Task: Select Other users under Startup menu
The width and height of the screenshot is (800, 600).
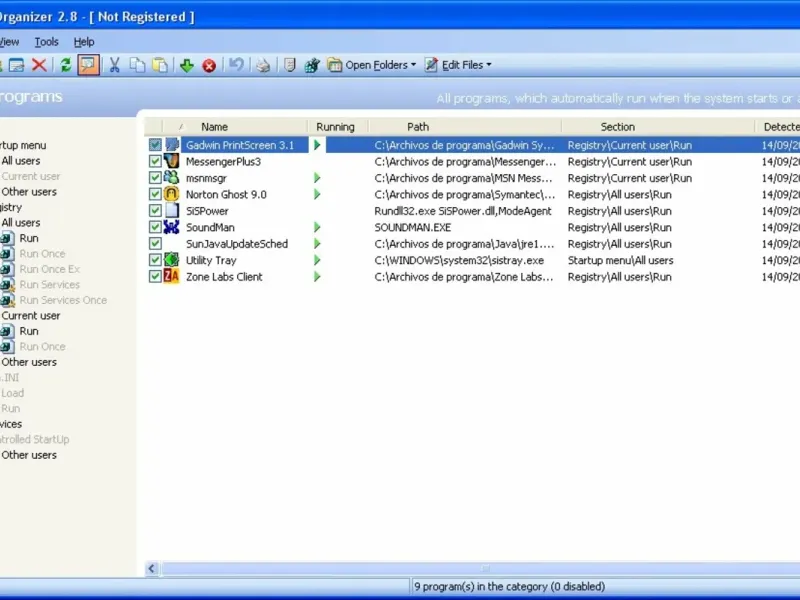Action: pos(29,192)
